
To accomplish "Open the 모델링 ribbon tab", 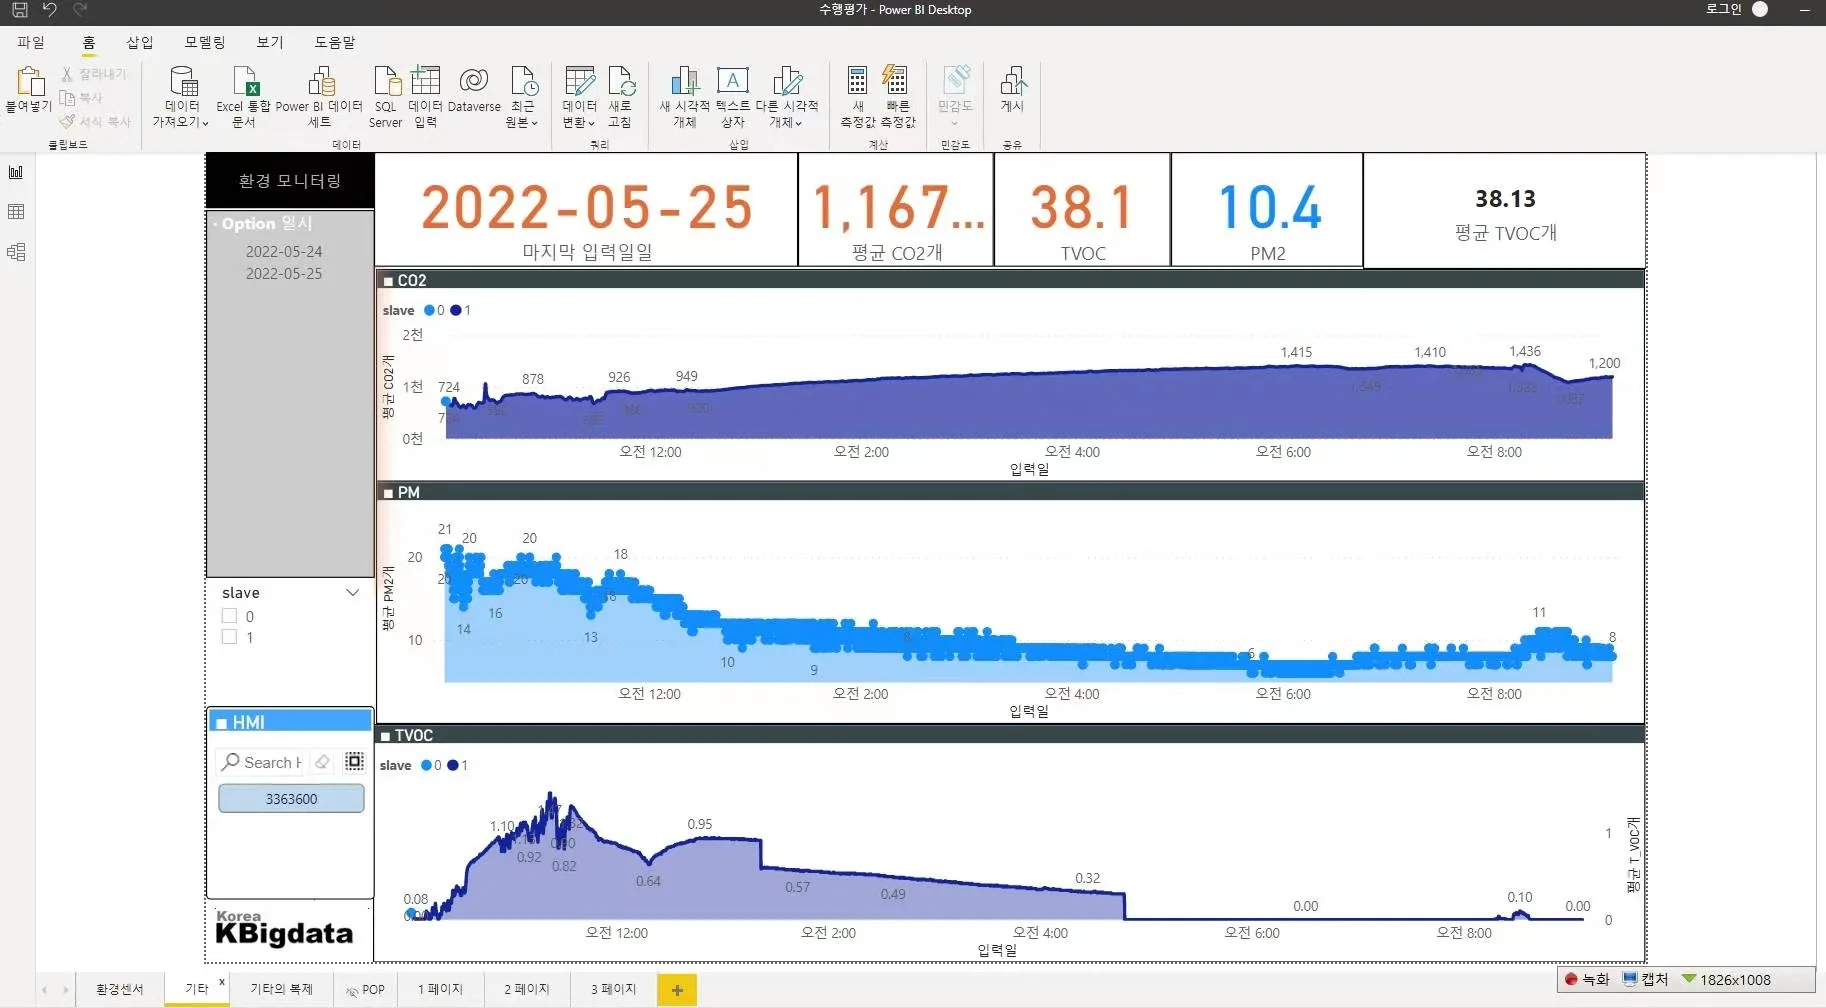I will [204, 42].
